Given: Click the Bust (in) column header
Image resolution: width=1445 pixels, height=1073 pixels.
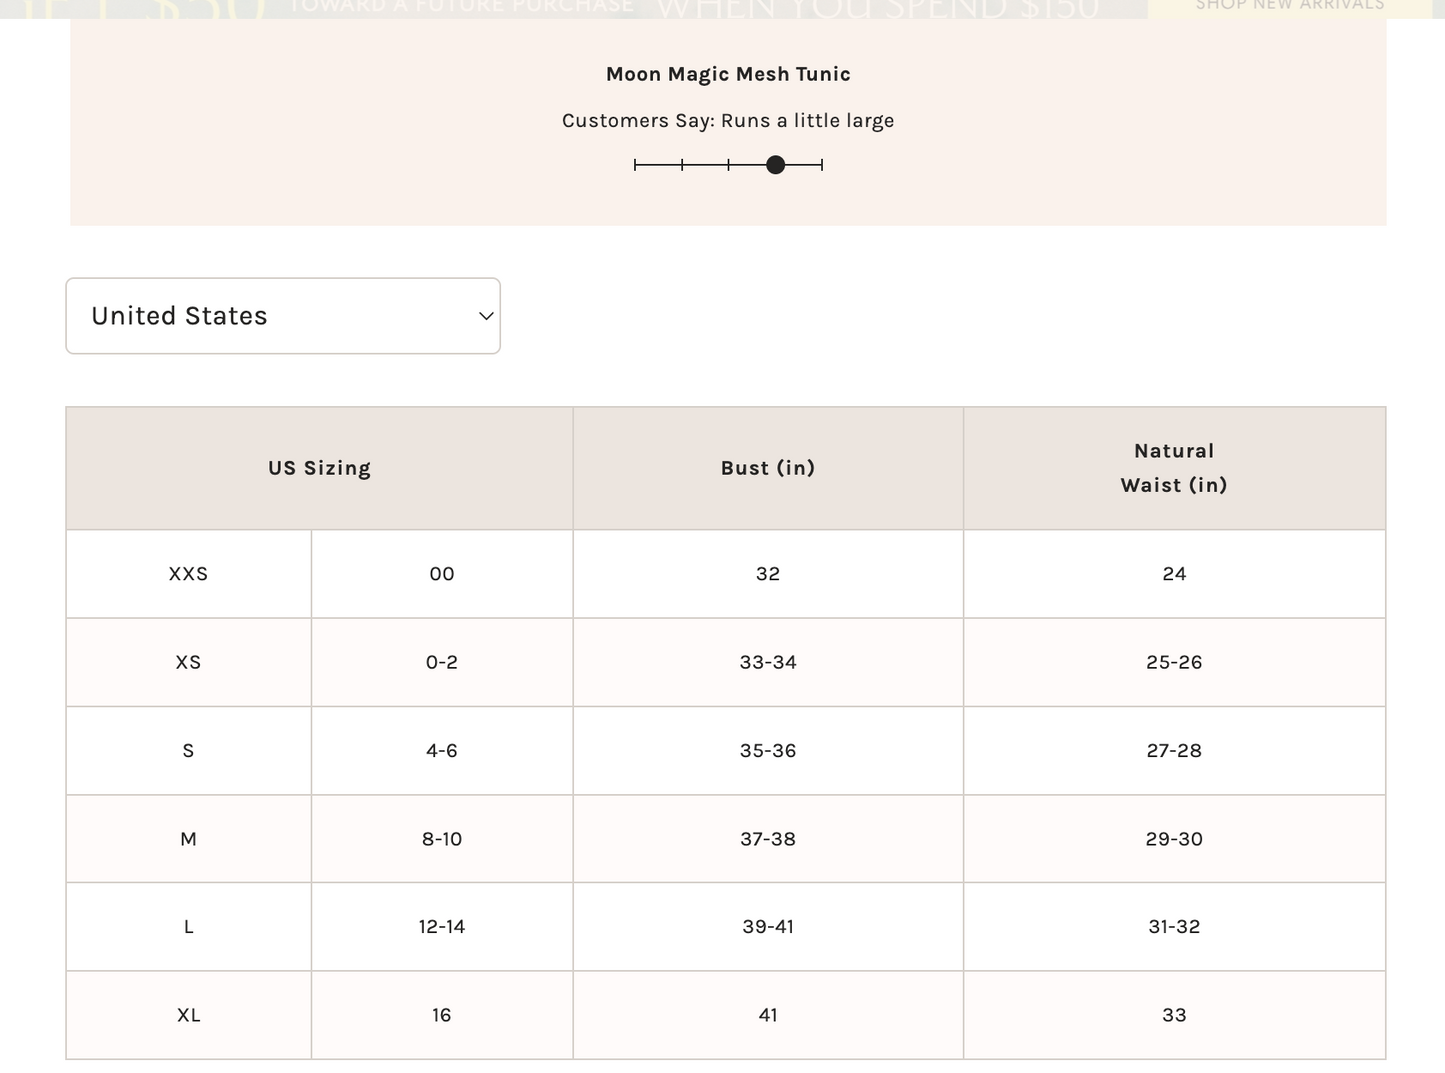Looking at the screenshot, I should [767, 468].
